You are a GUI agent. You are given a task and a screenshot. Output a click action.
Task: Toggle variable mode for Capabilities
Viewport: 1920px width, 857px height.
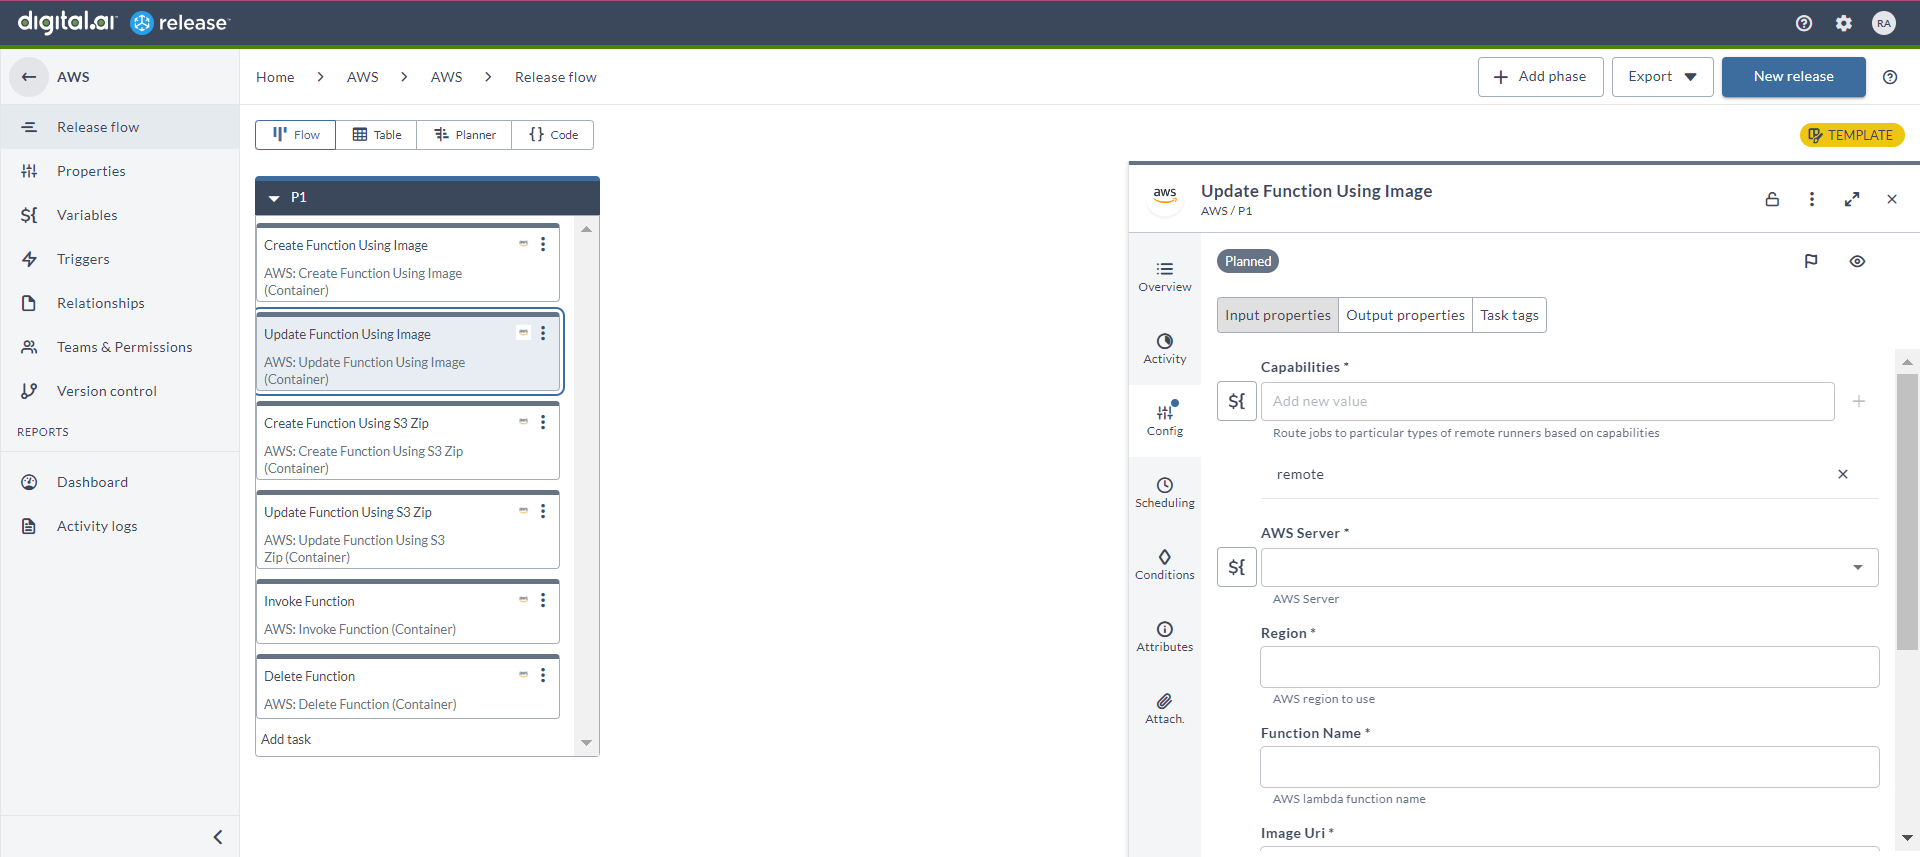1237,401
